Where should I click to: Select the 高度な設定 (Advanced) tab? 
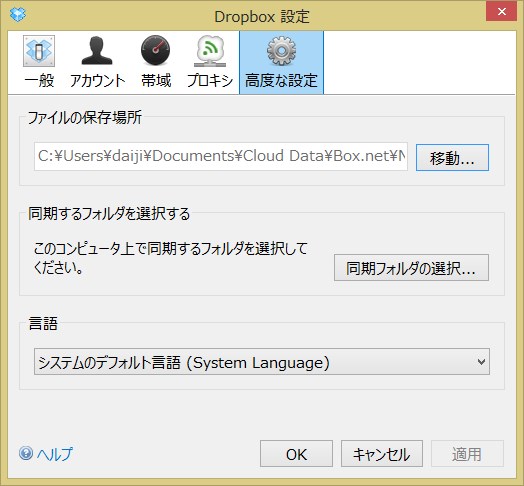(281, 63)
